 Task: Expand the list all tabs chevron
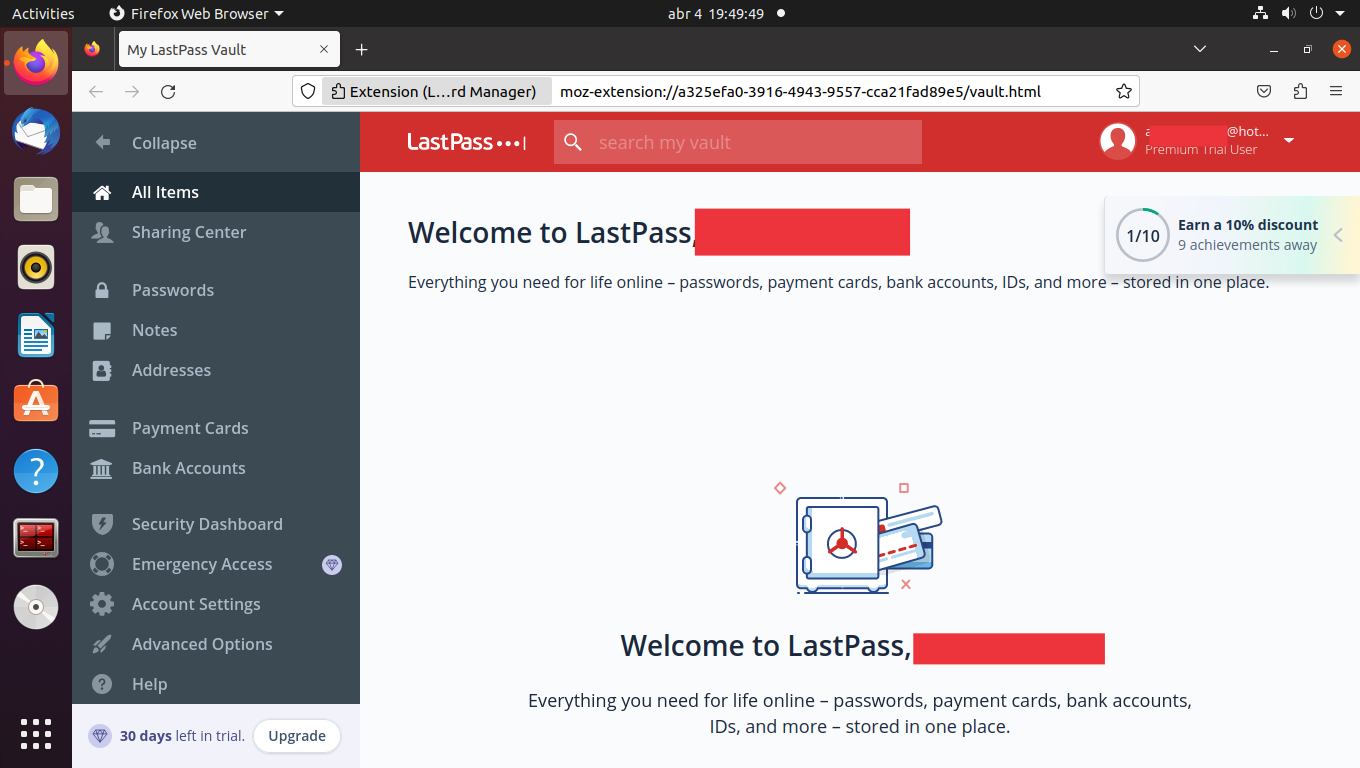(x=1200, y=49)
